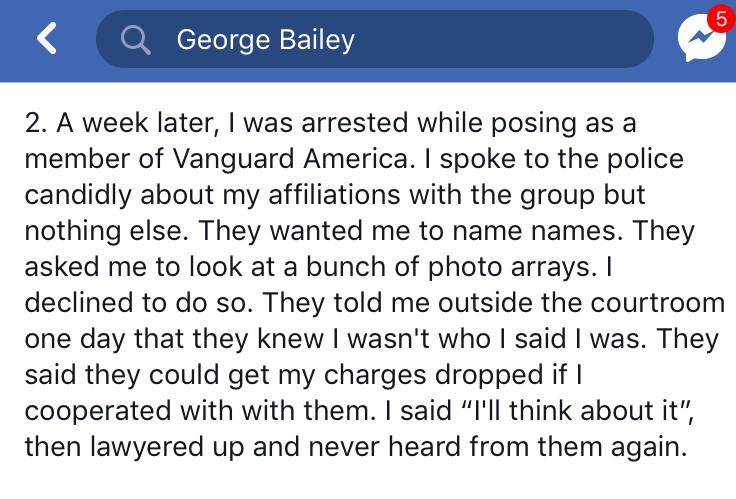The height and width of the screenshot is (499, 736).
Task: Focus the search field containing George Bailey
Action: click(375, 39)
